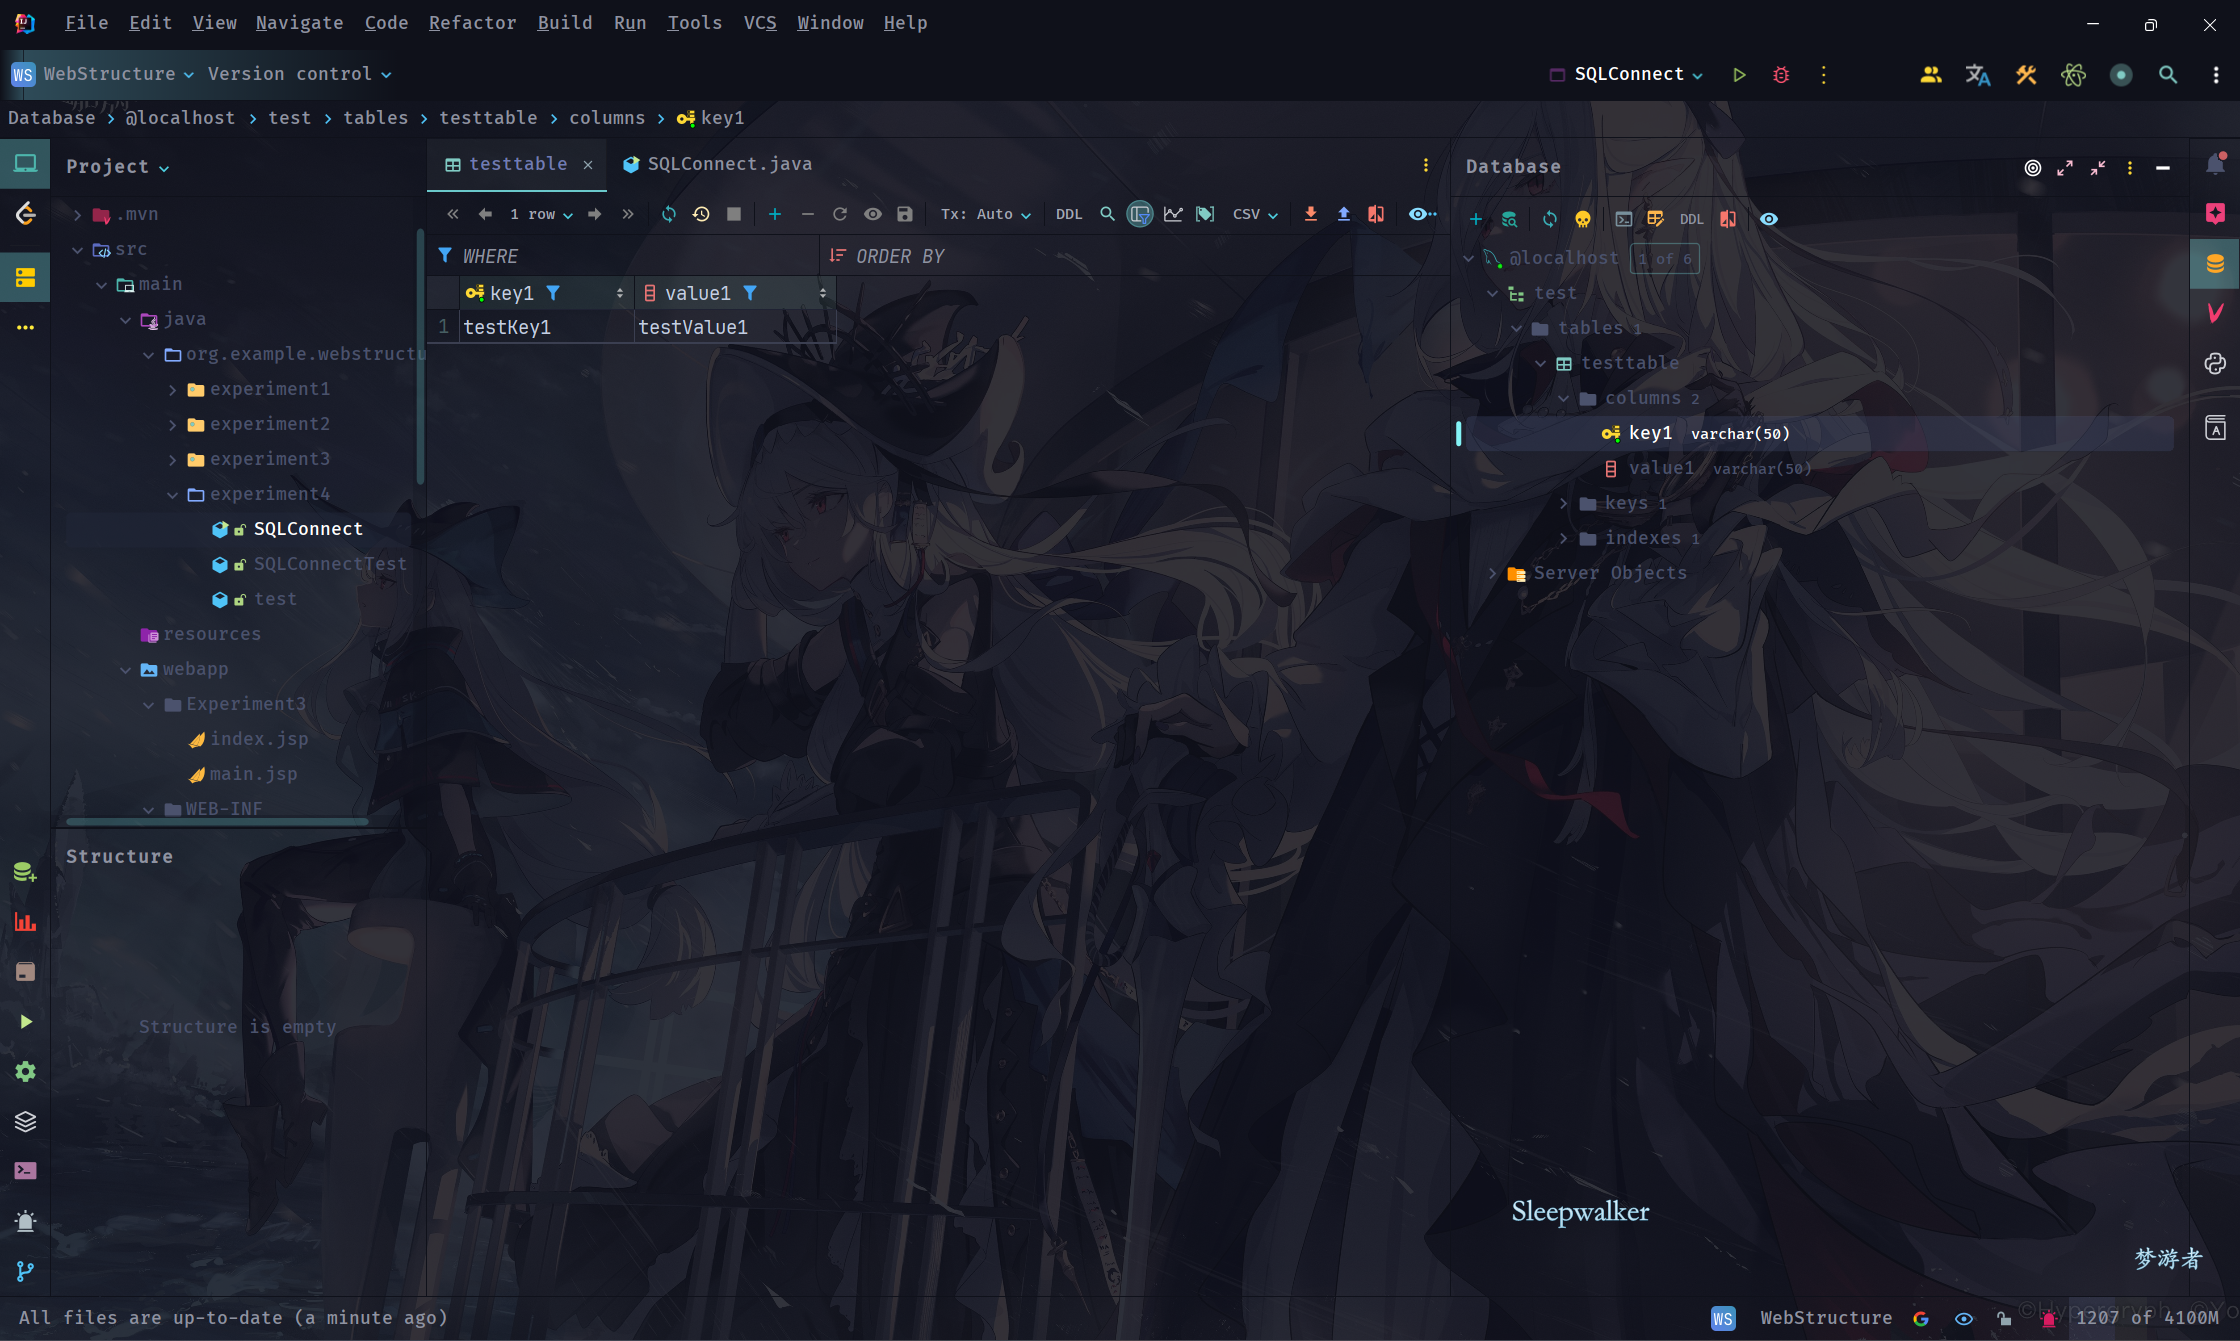Click the columns breadcrumb
2240x1341 pixels.
[607, 118]
